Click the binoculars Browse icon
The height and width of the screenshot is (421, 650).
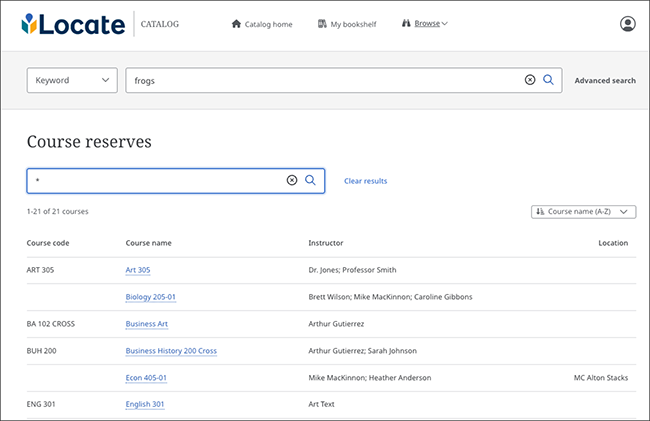tap(406, 23)
